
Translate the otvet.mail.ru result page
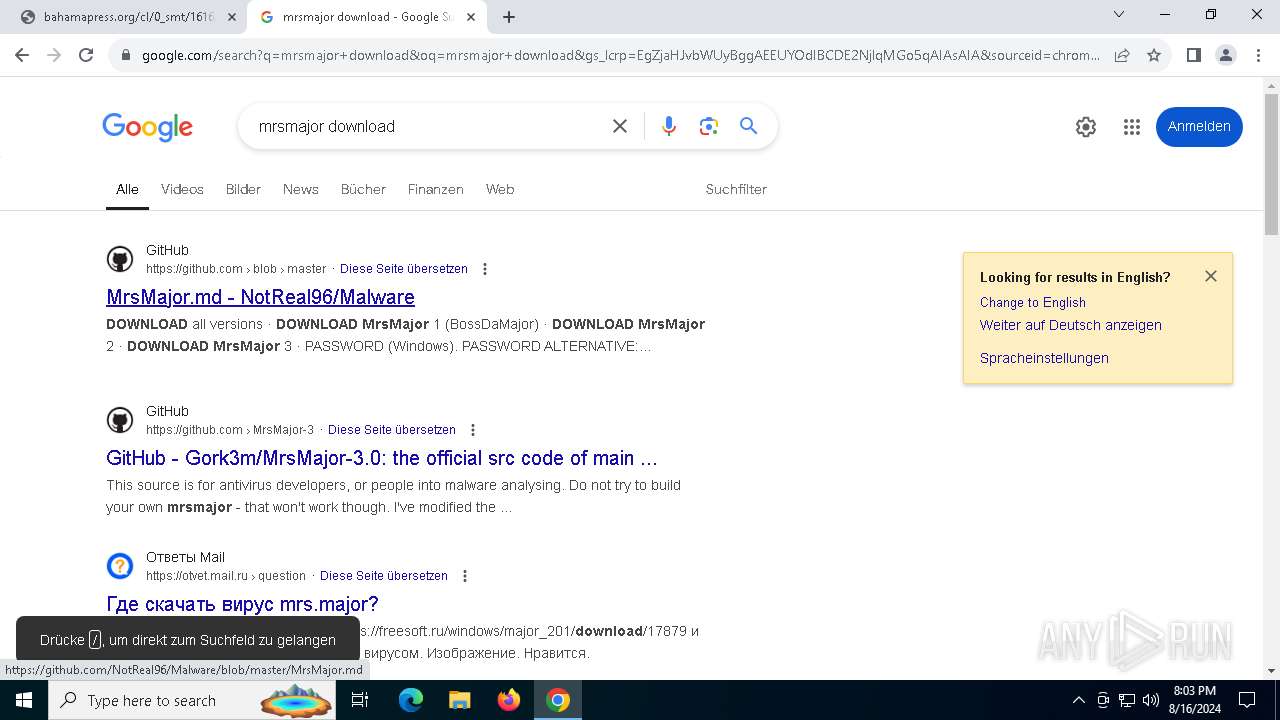coord(384,576)
